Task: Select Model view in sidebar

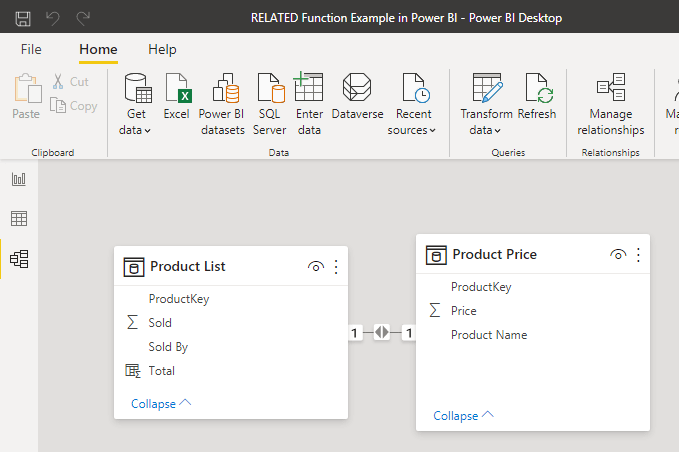Action: pyautogui.click(x=19, y=259)
